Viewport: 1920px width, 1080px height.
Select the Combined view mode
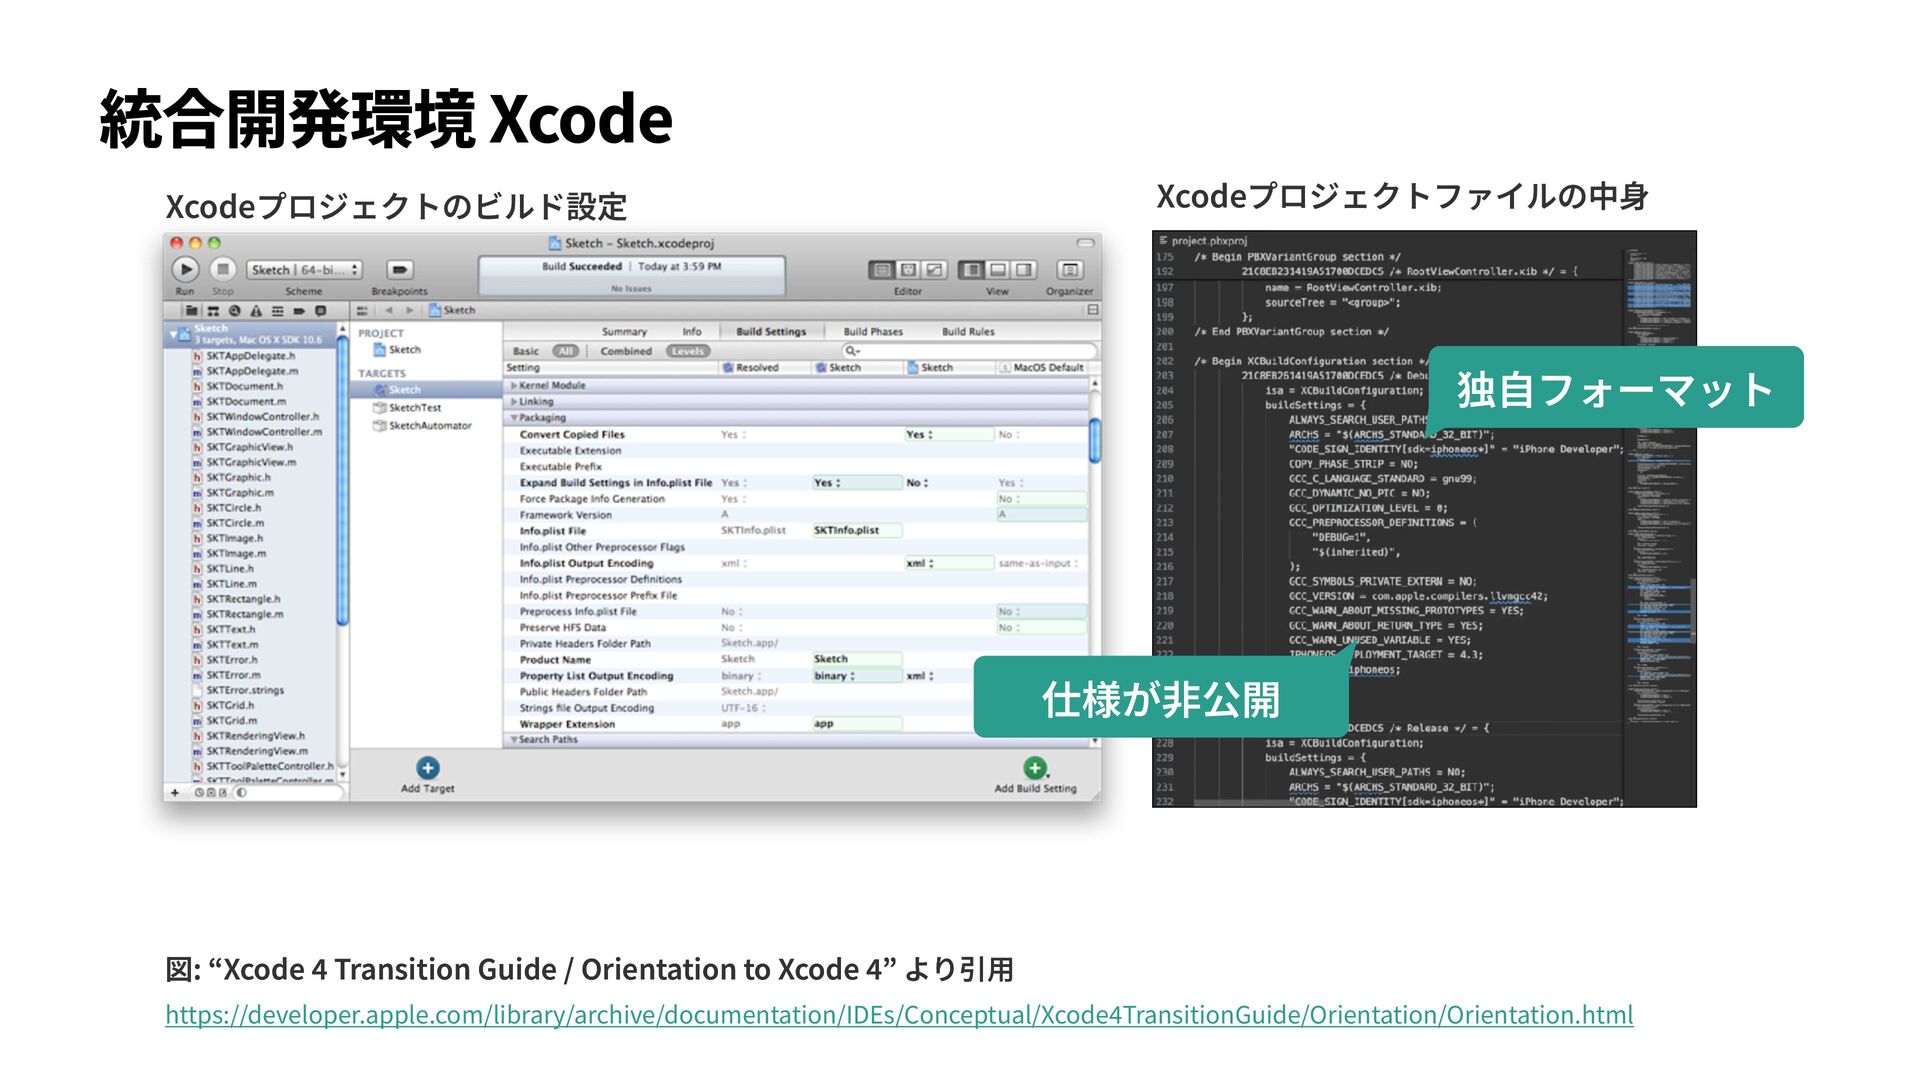coord(626,352)
